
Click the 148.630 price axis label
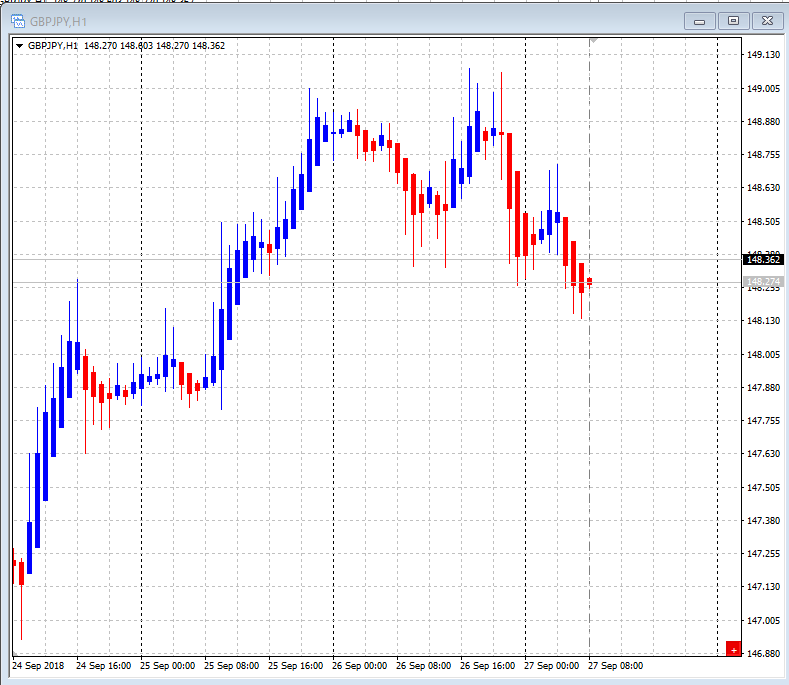[x=763, y=188]
